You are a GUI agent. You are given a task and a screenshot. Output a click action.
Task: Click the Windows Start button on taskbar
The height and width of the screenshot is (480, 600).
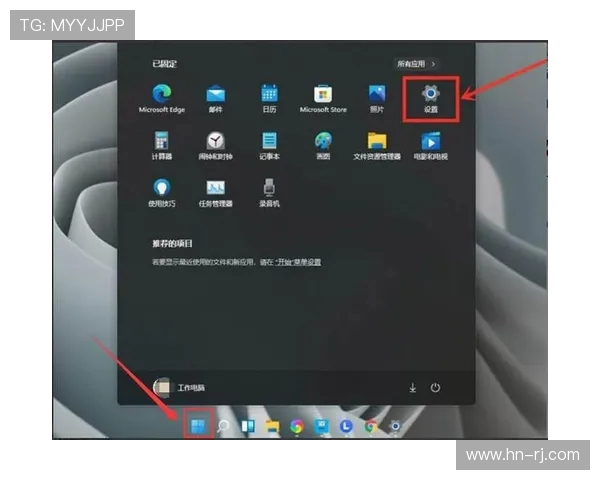198,426
